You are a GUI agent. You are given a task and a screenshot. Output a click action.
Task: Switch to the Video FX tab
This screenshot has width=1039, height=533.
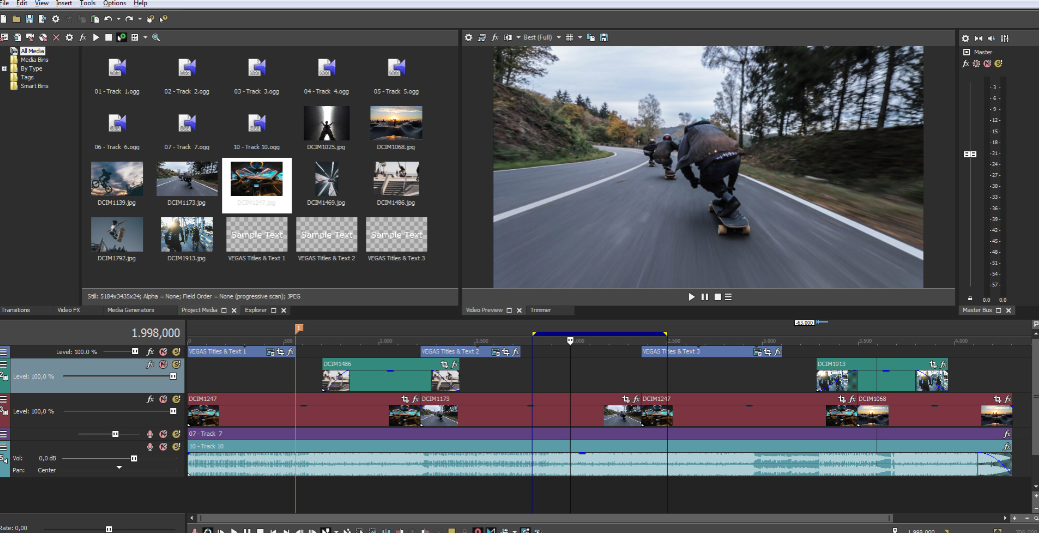click(x=68, y=310)
